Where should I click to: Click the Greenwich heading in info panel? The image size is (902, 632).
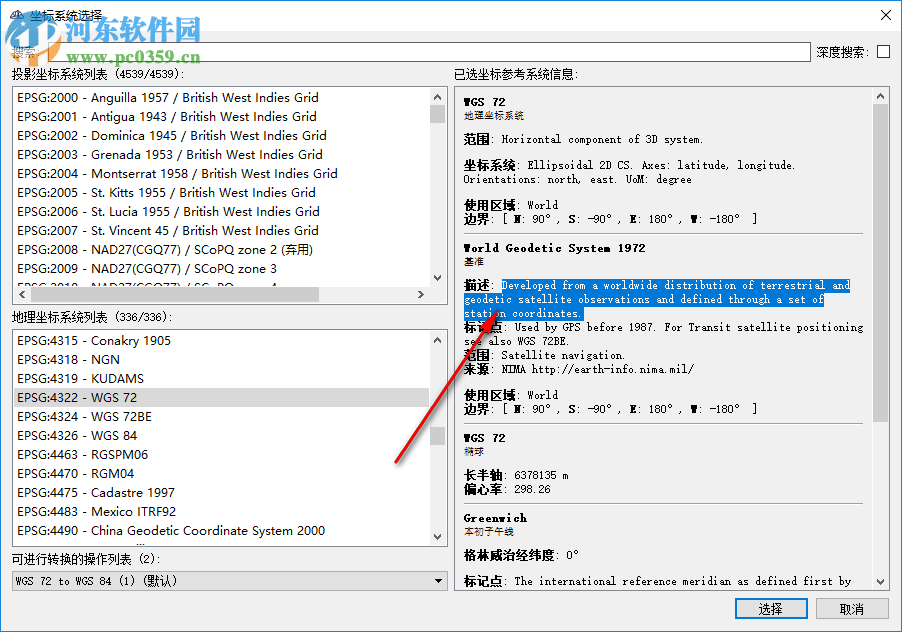pyautogui.click(x=495, y=518)
